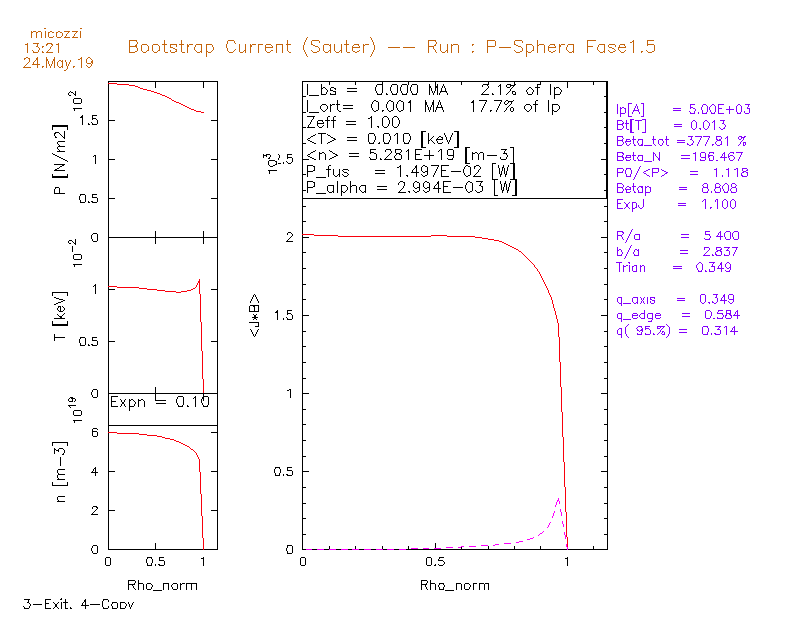Screen dimensions: 806x617
Task: Click the q_edge = 0.584 entry
Action: pos(678,315)
